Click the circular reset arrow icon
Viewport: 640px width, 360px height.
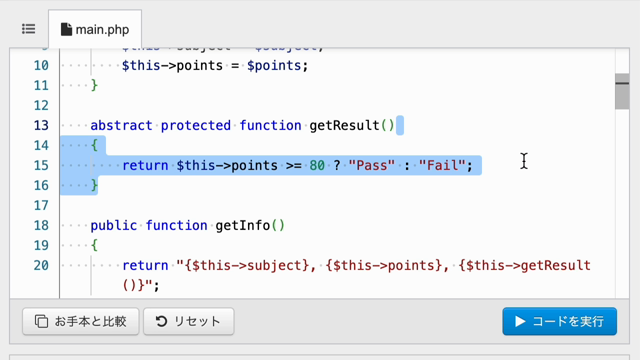161,322
